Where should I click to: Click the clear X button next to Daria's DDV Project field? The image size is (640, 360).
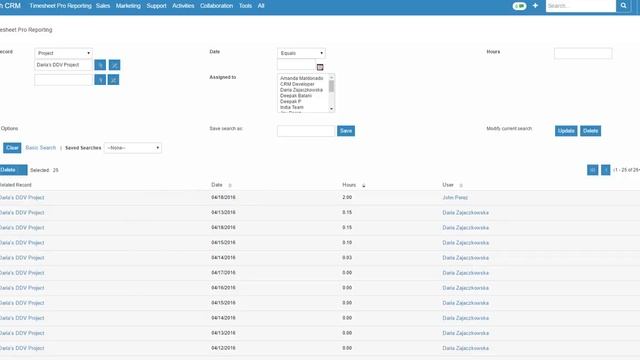pyautogui.click(x=114, y=65)
